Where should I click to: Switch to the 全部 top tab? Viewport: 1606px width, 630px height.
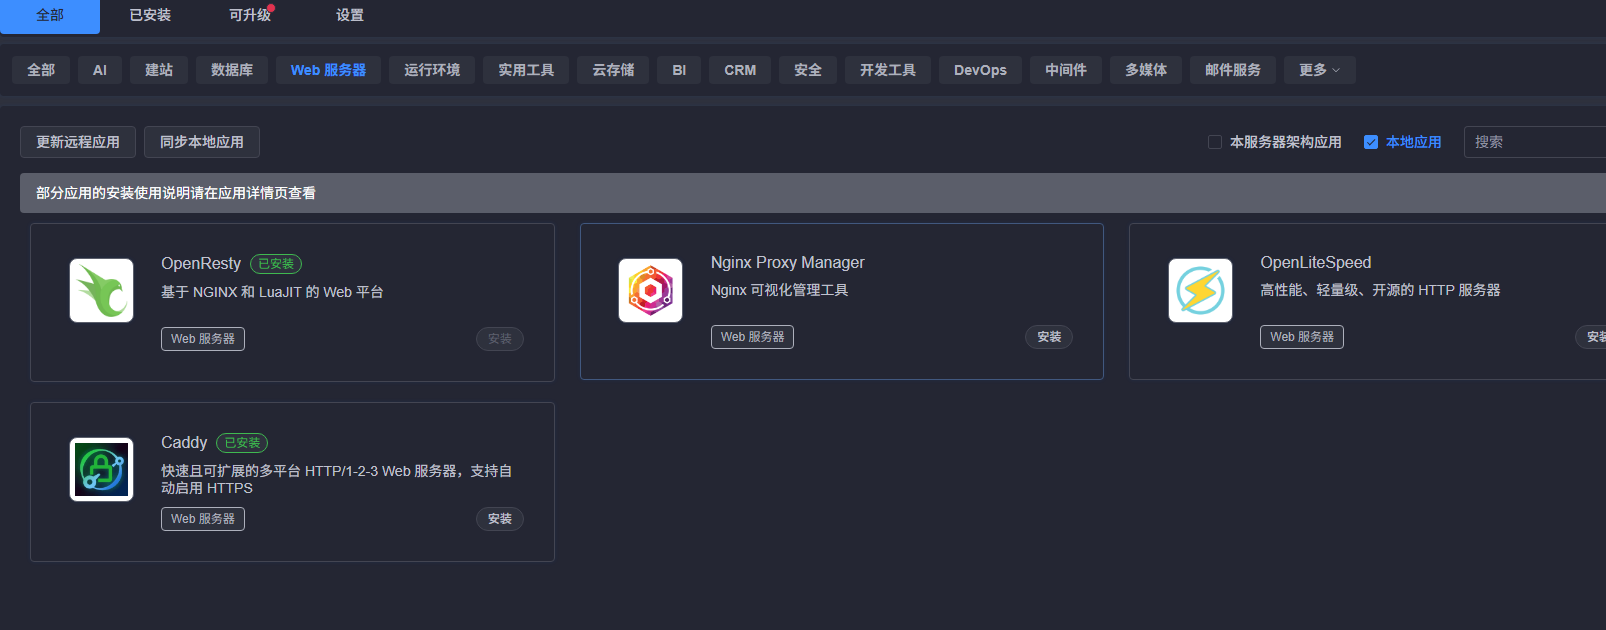coord(50,15)
